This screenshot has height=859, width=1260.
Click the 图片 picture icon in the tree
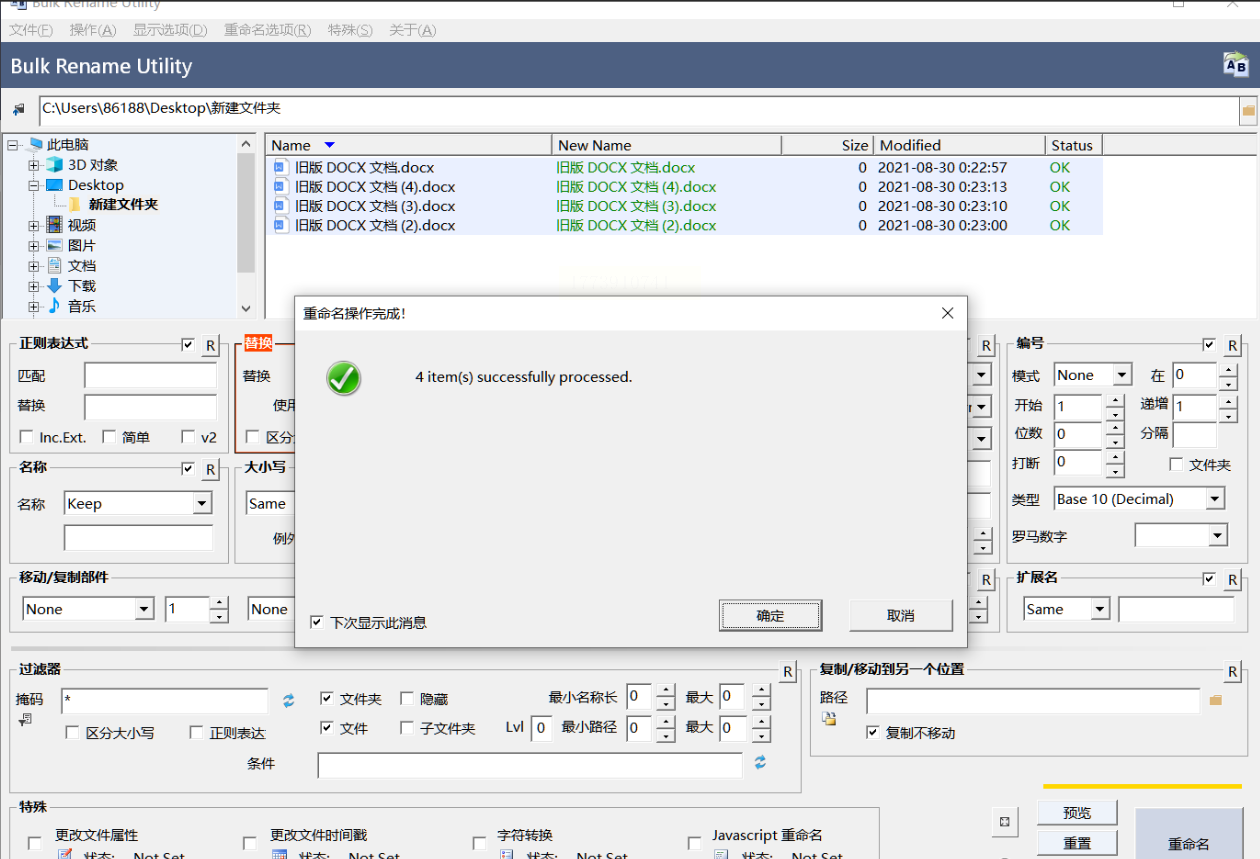coord(54,246)
